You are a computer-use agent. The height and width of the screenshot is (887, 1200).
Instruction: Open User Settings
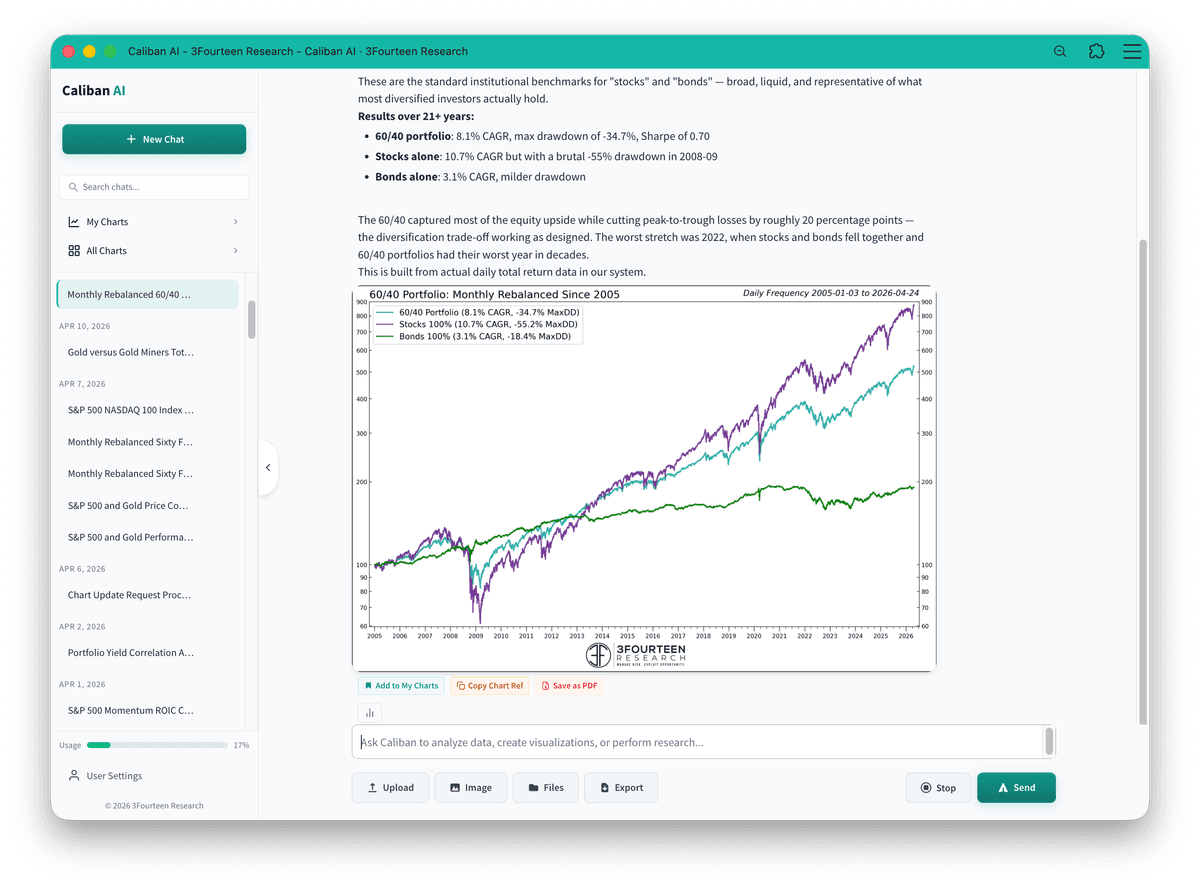[105, 776]
